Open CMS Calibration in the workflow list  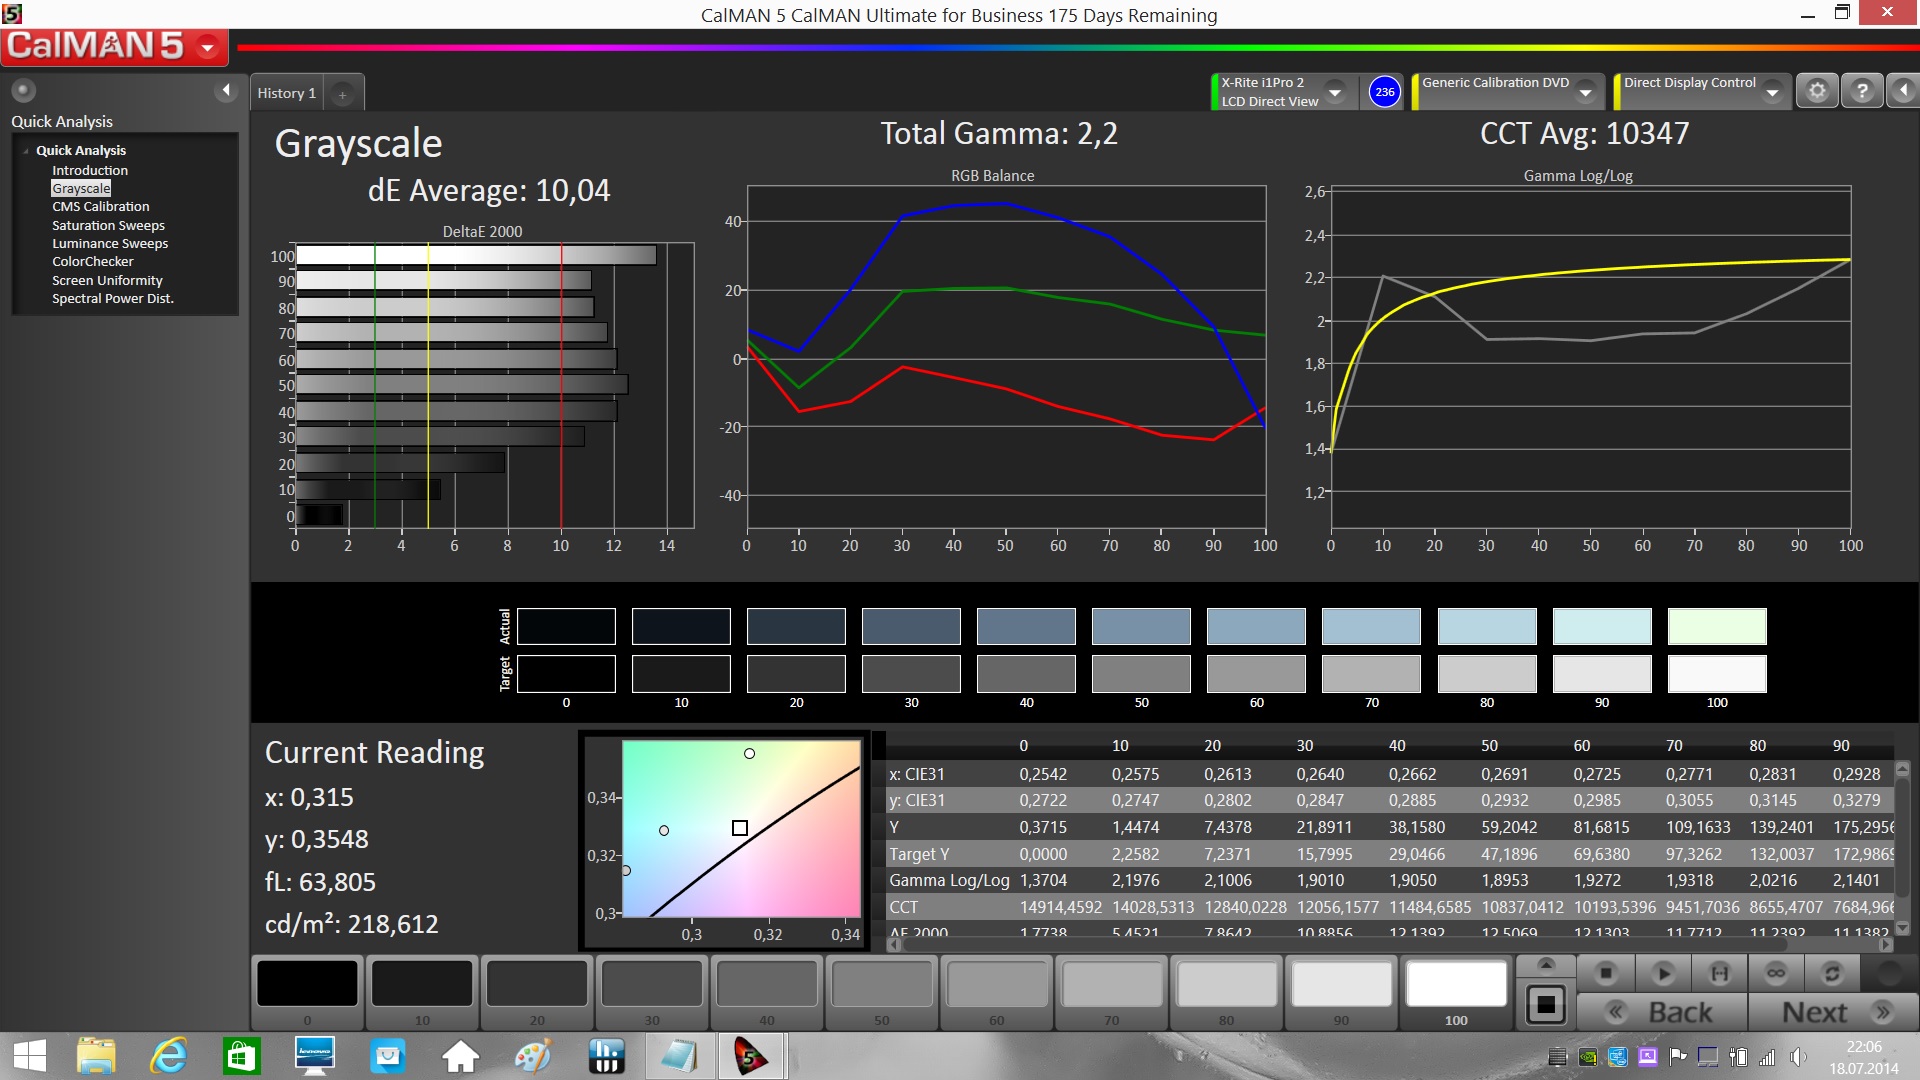(101, 206)
